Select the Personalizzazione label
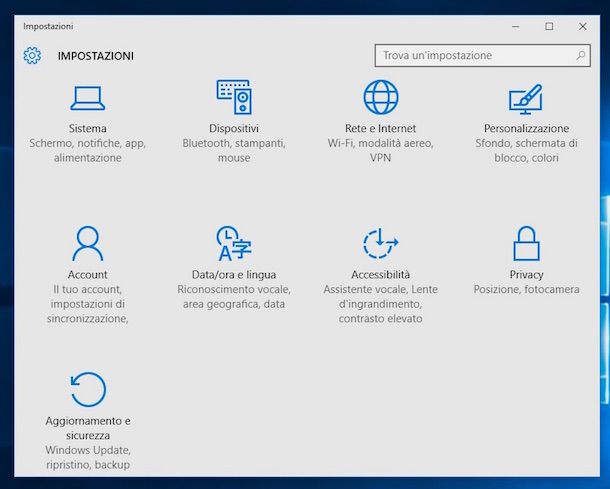The image size is (610, 489). coord(526,128)
